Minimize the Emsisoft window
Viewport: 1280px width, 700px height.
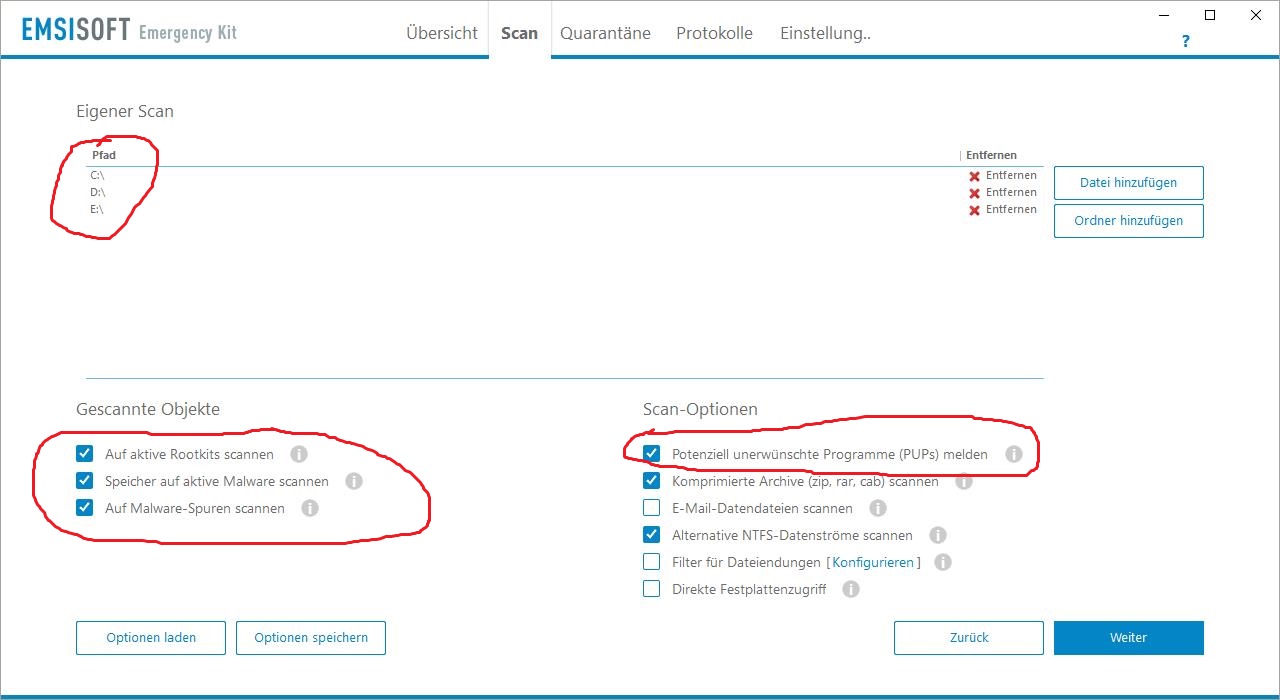point(1165,15)
